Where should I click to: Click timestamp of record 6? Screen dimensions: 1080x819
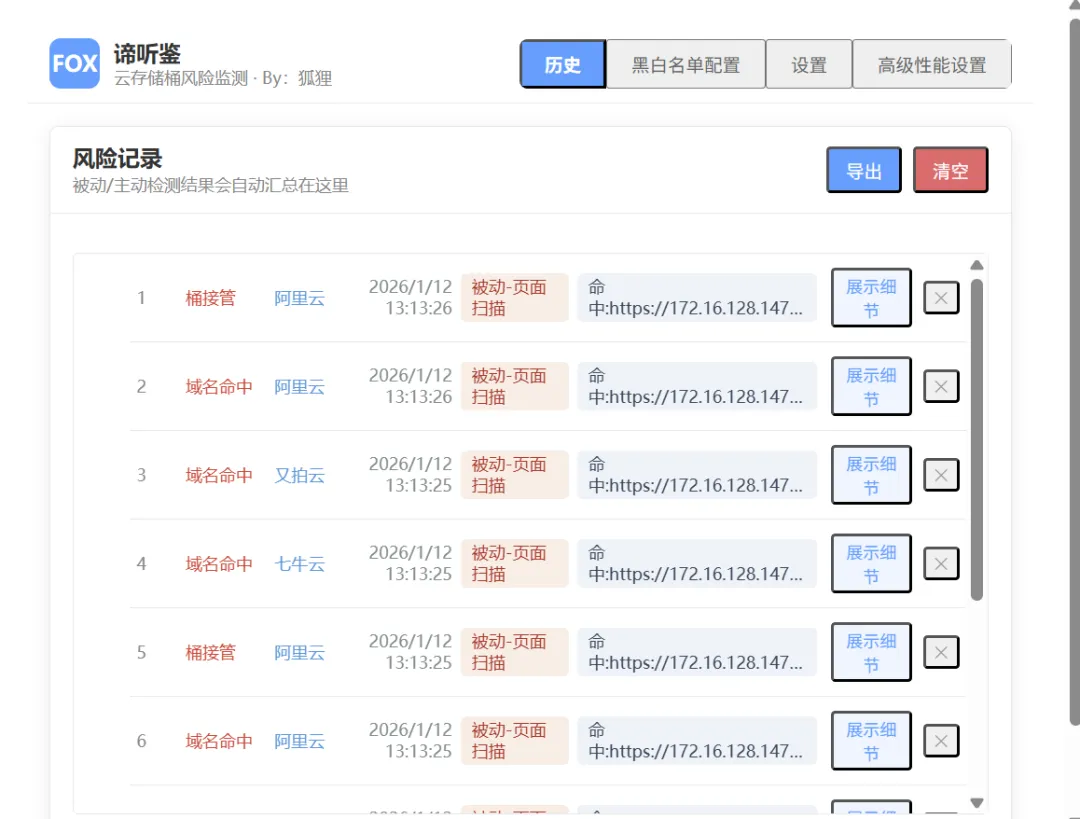point(411,741)
